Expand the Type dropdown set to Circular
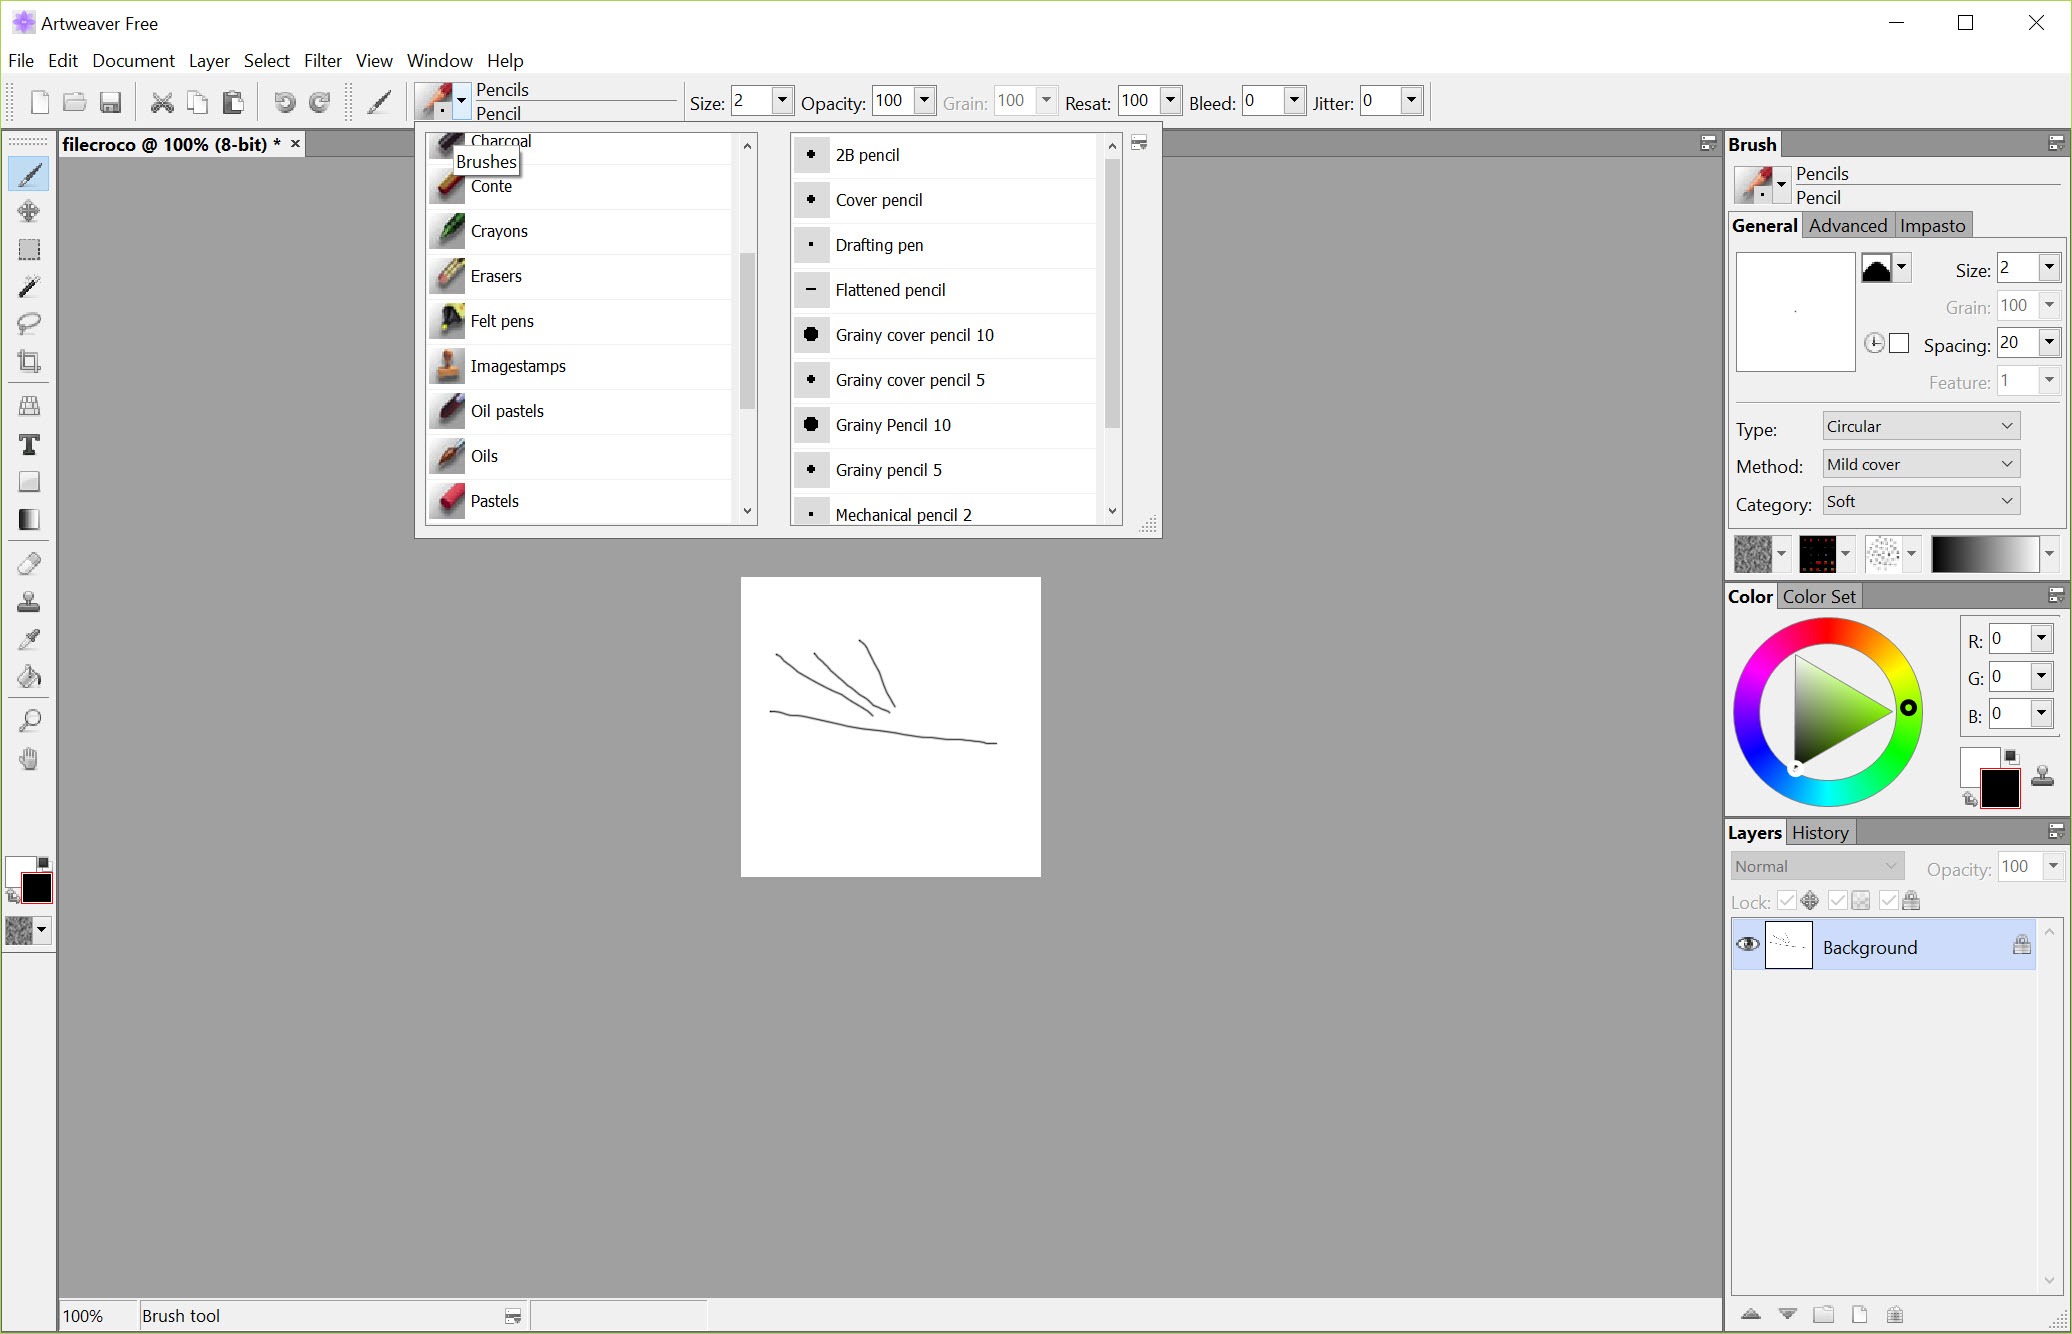Screen dimensions: 2072x1334 tap(1920, 426)
